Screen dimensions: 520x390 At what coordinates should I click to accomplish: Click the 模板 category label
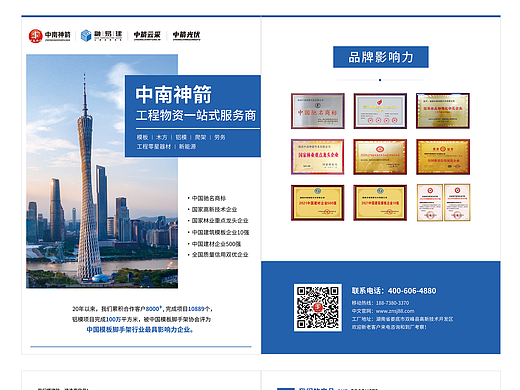click(x=142, y=137)
